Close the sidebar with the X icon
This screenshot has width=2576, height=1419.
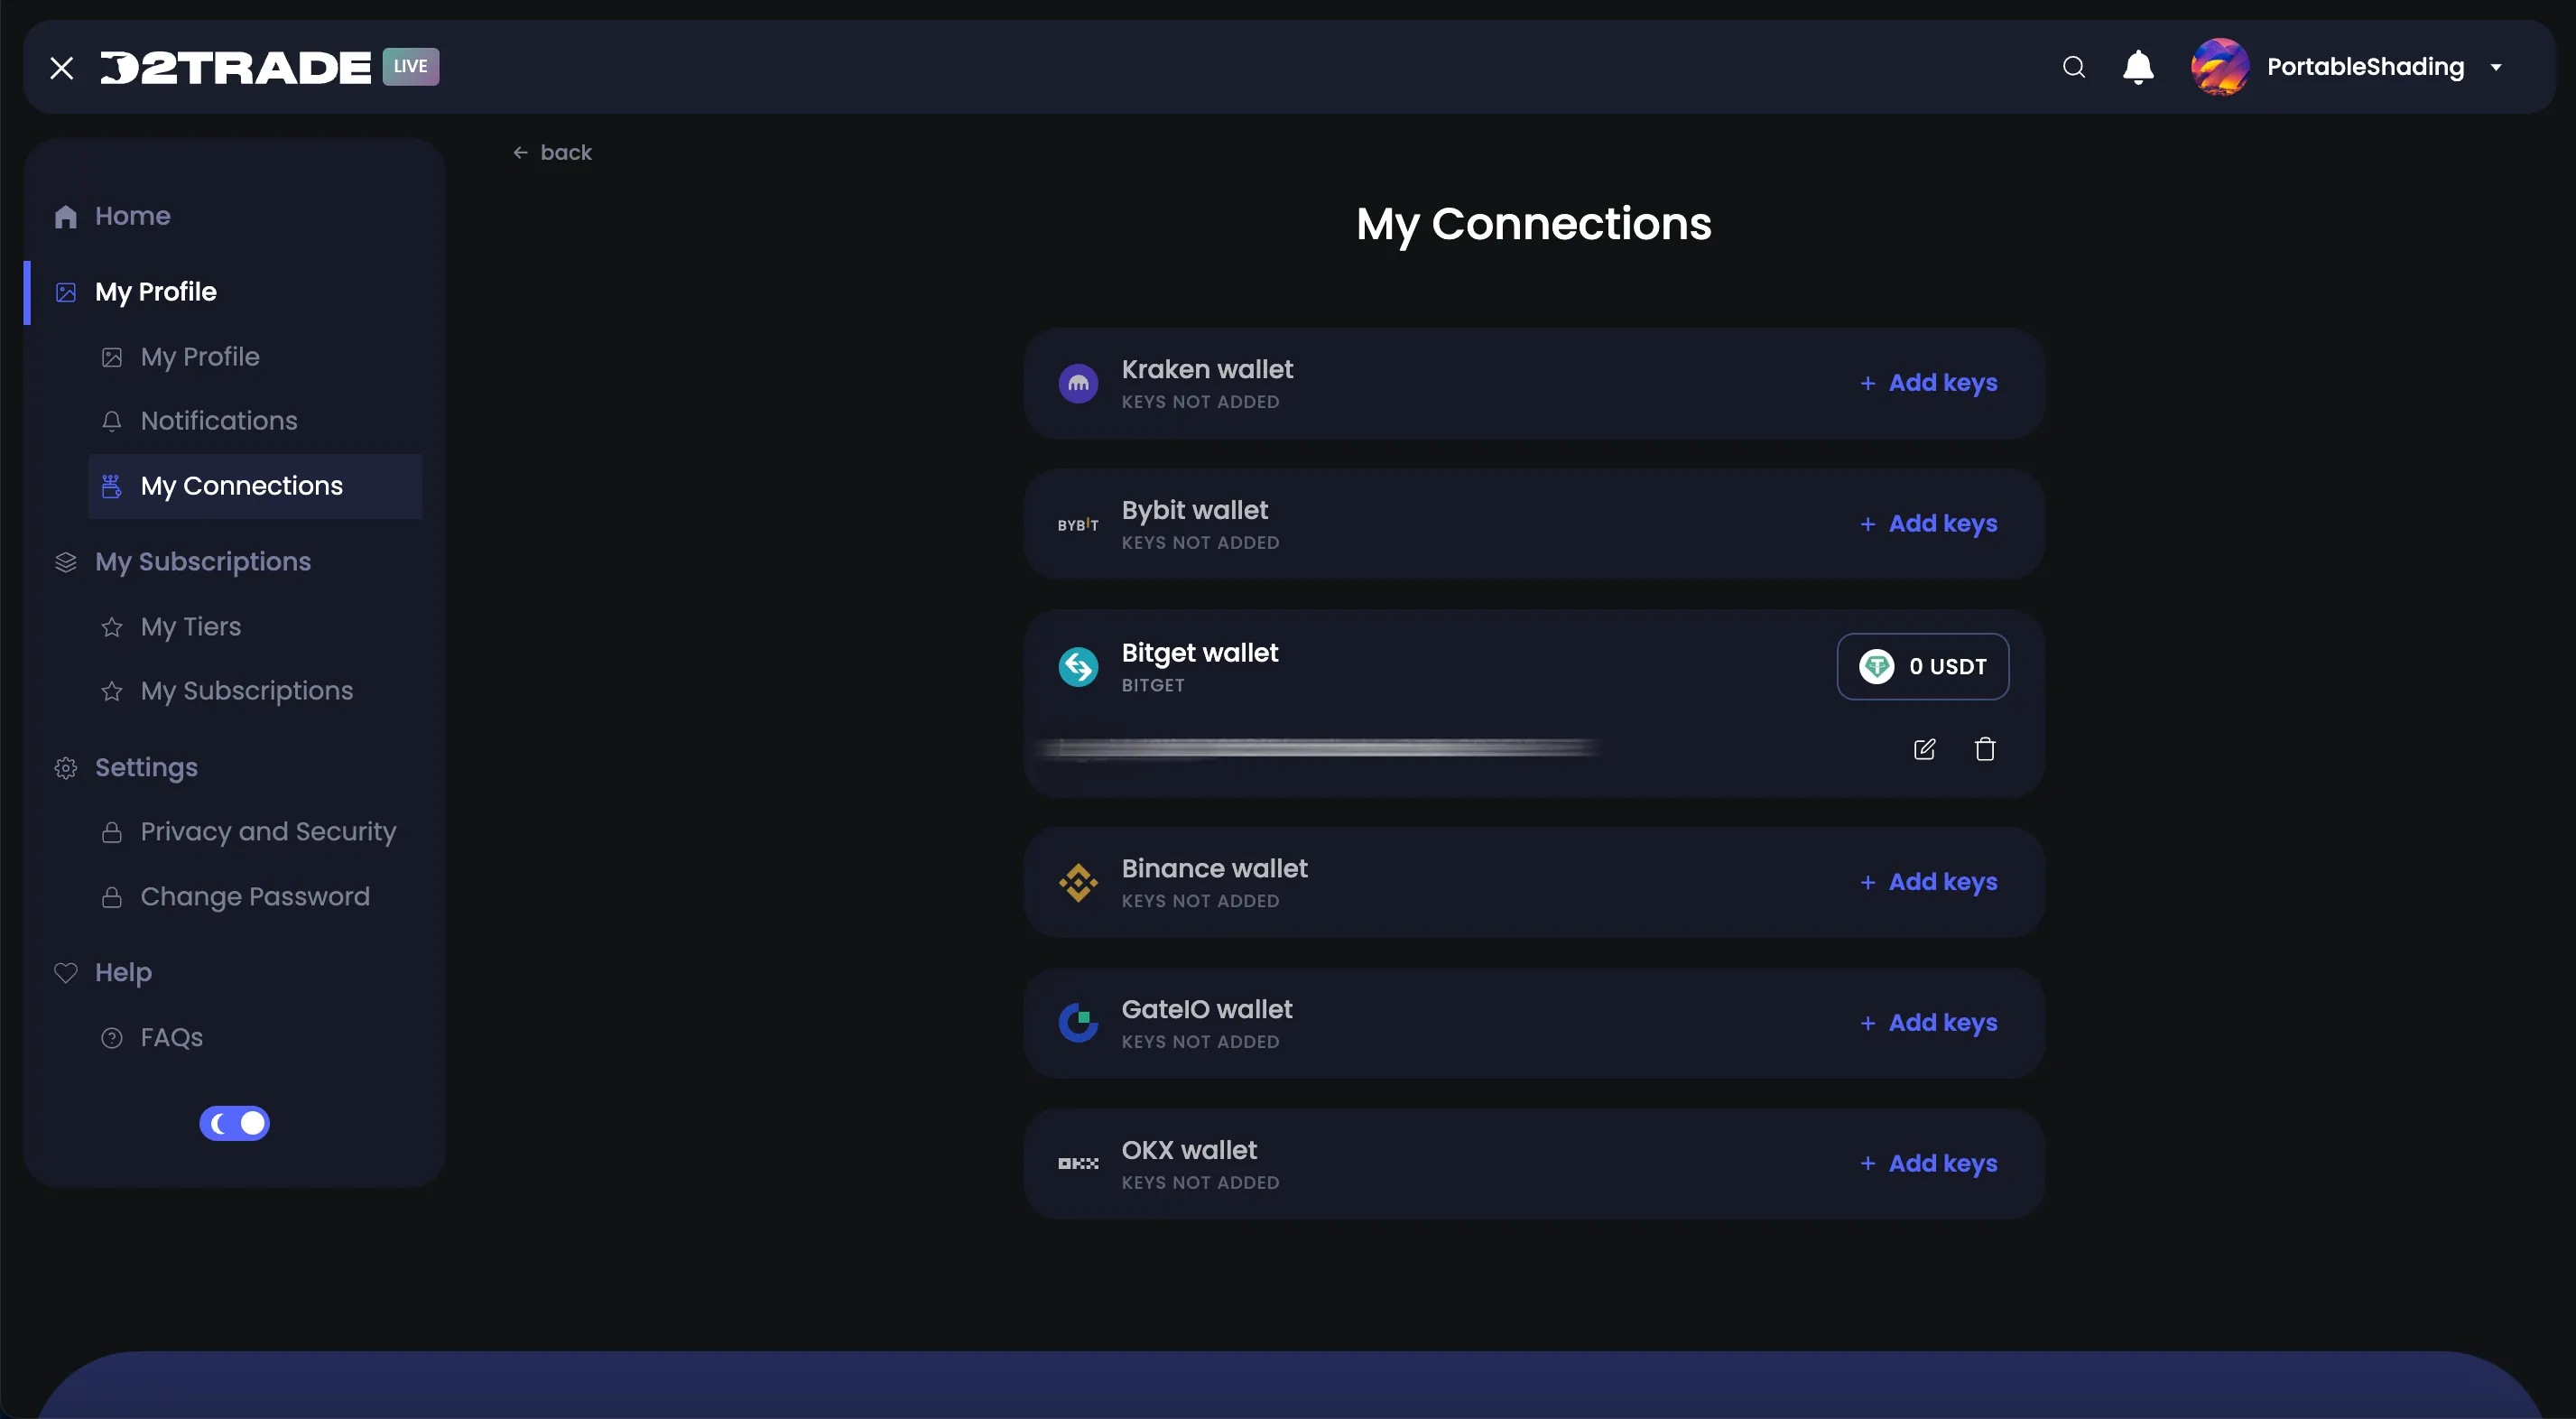tap(62, 68)
